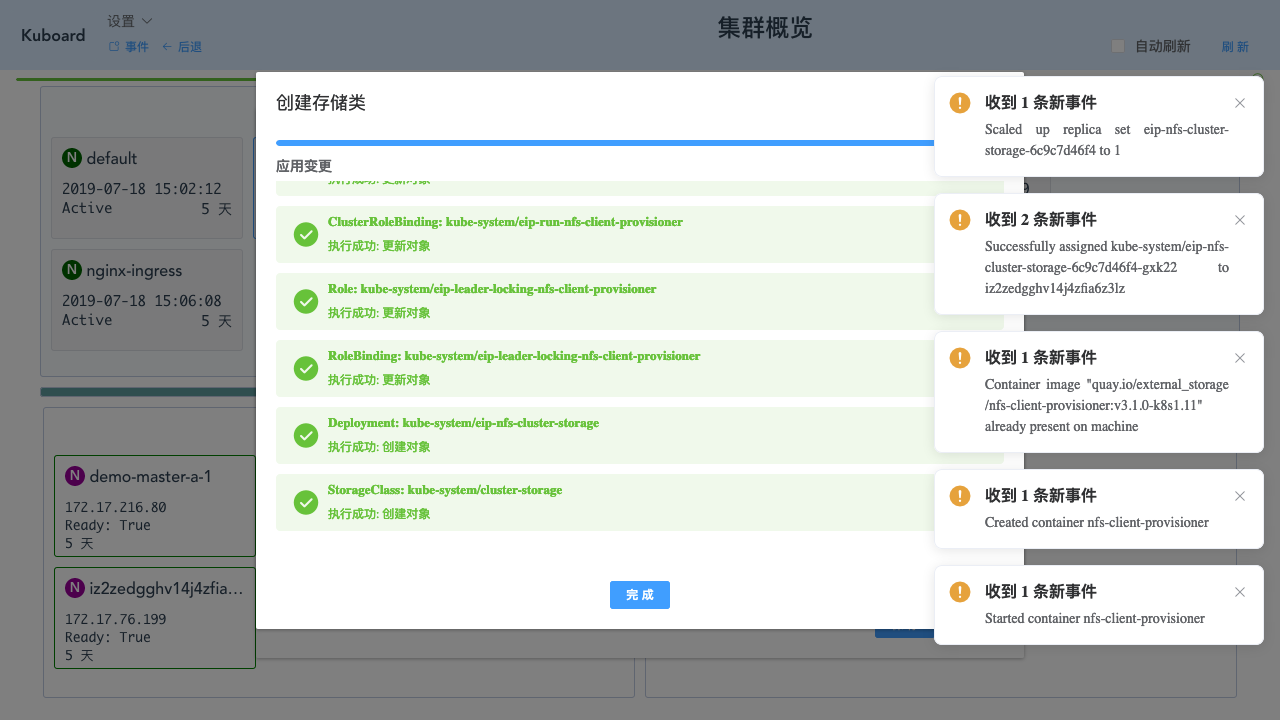Image resolution: width=1280 pixels, height=720 pixels.
Task: Close the 'Started container' notification
Action: [x=1240, y=592]
